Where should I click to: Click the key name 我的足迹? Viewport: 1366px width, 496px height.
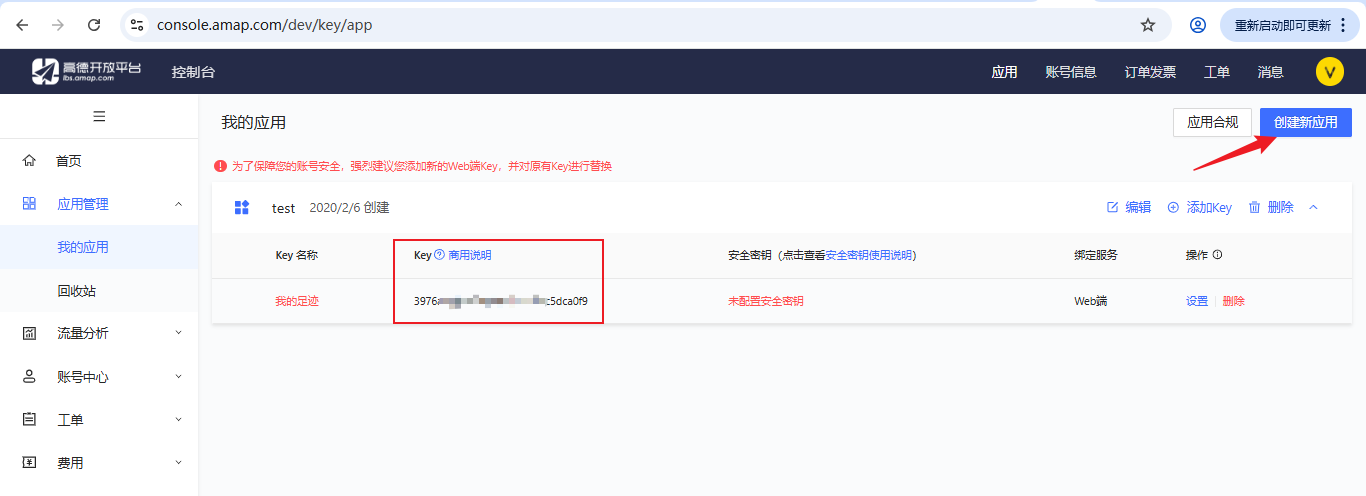297,301
